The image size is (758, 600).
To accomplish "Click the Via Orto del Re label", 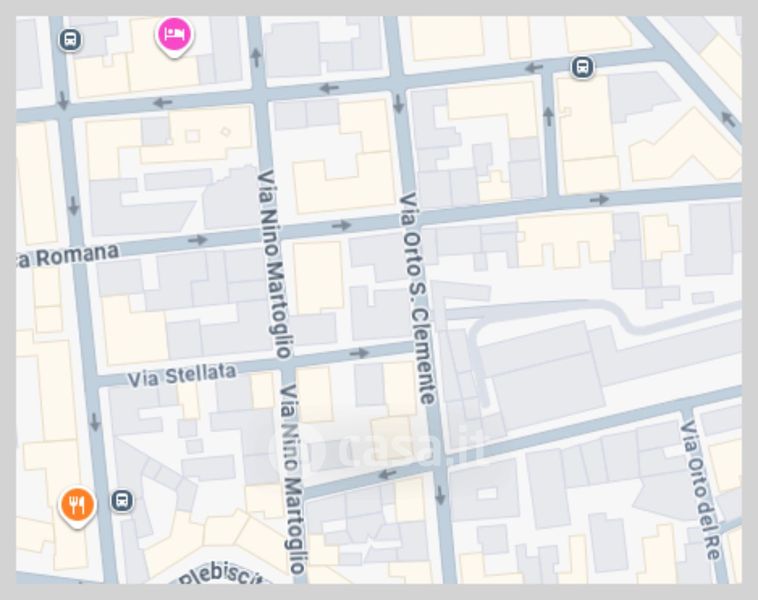I will tap(700, 490).
